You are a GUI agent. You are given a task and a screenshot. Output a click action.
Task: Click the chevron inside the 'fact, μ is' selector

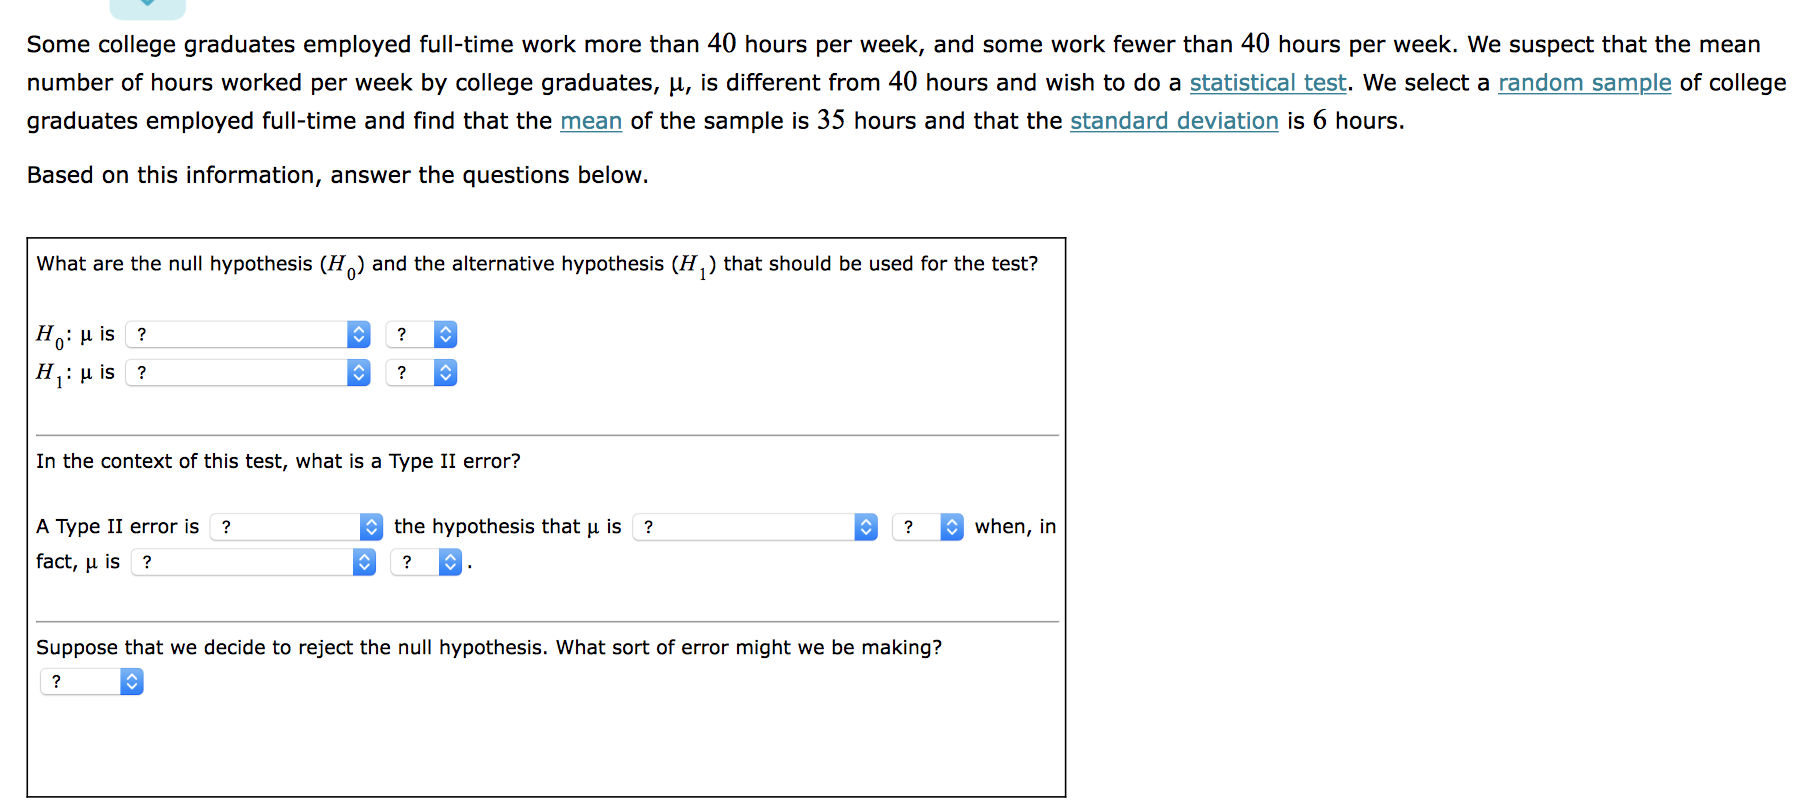coord(363,562)
